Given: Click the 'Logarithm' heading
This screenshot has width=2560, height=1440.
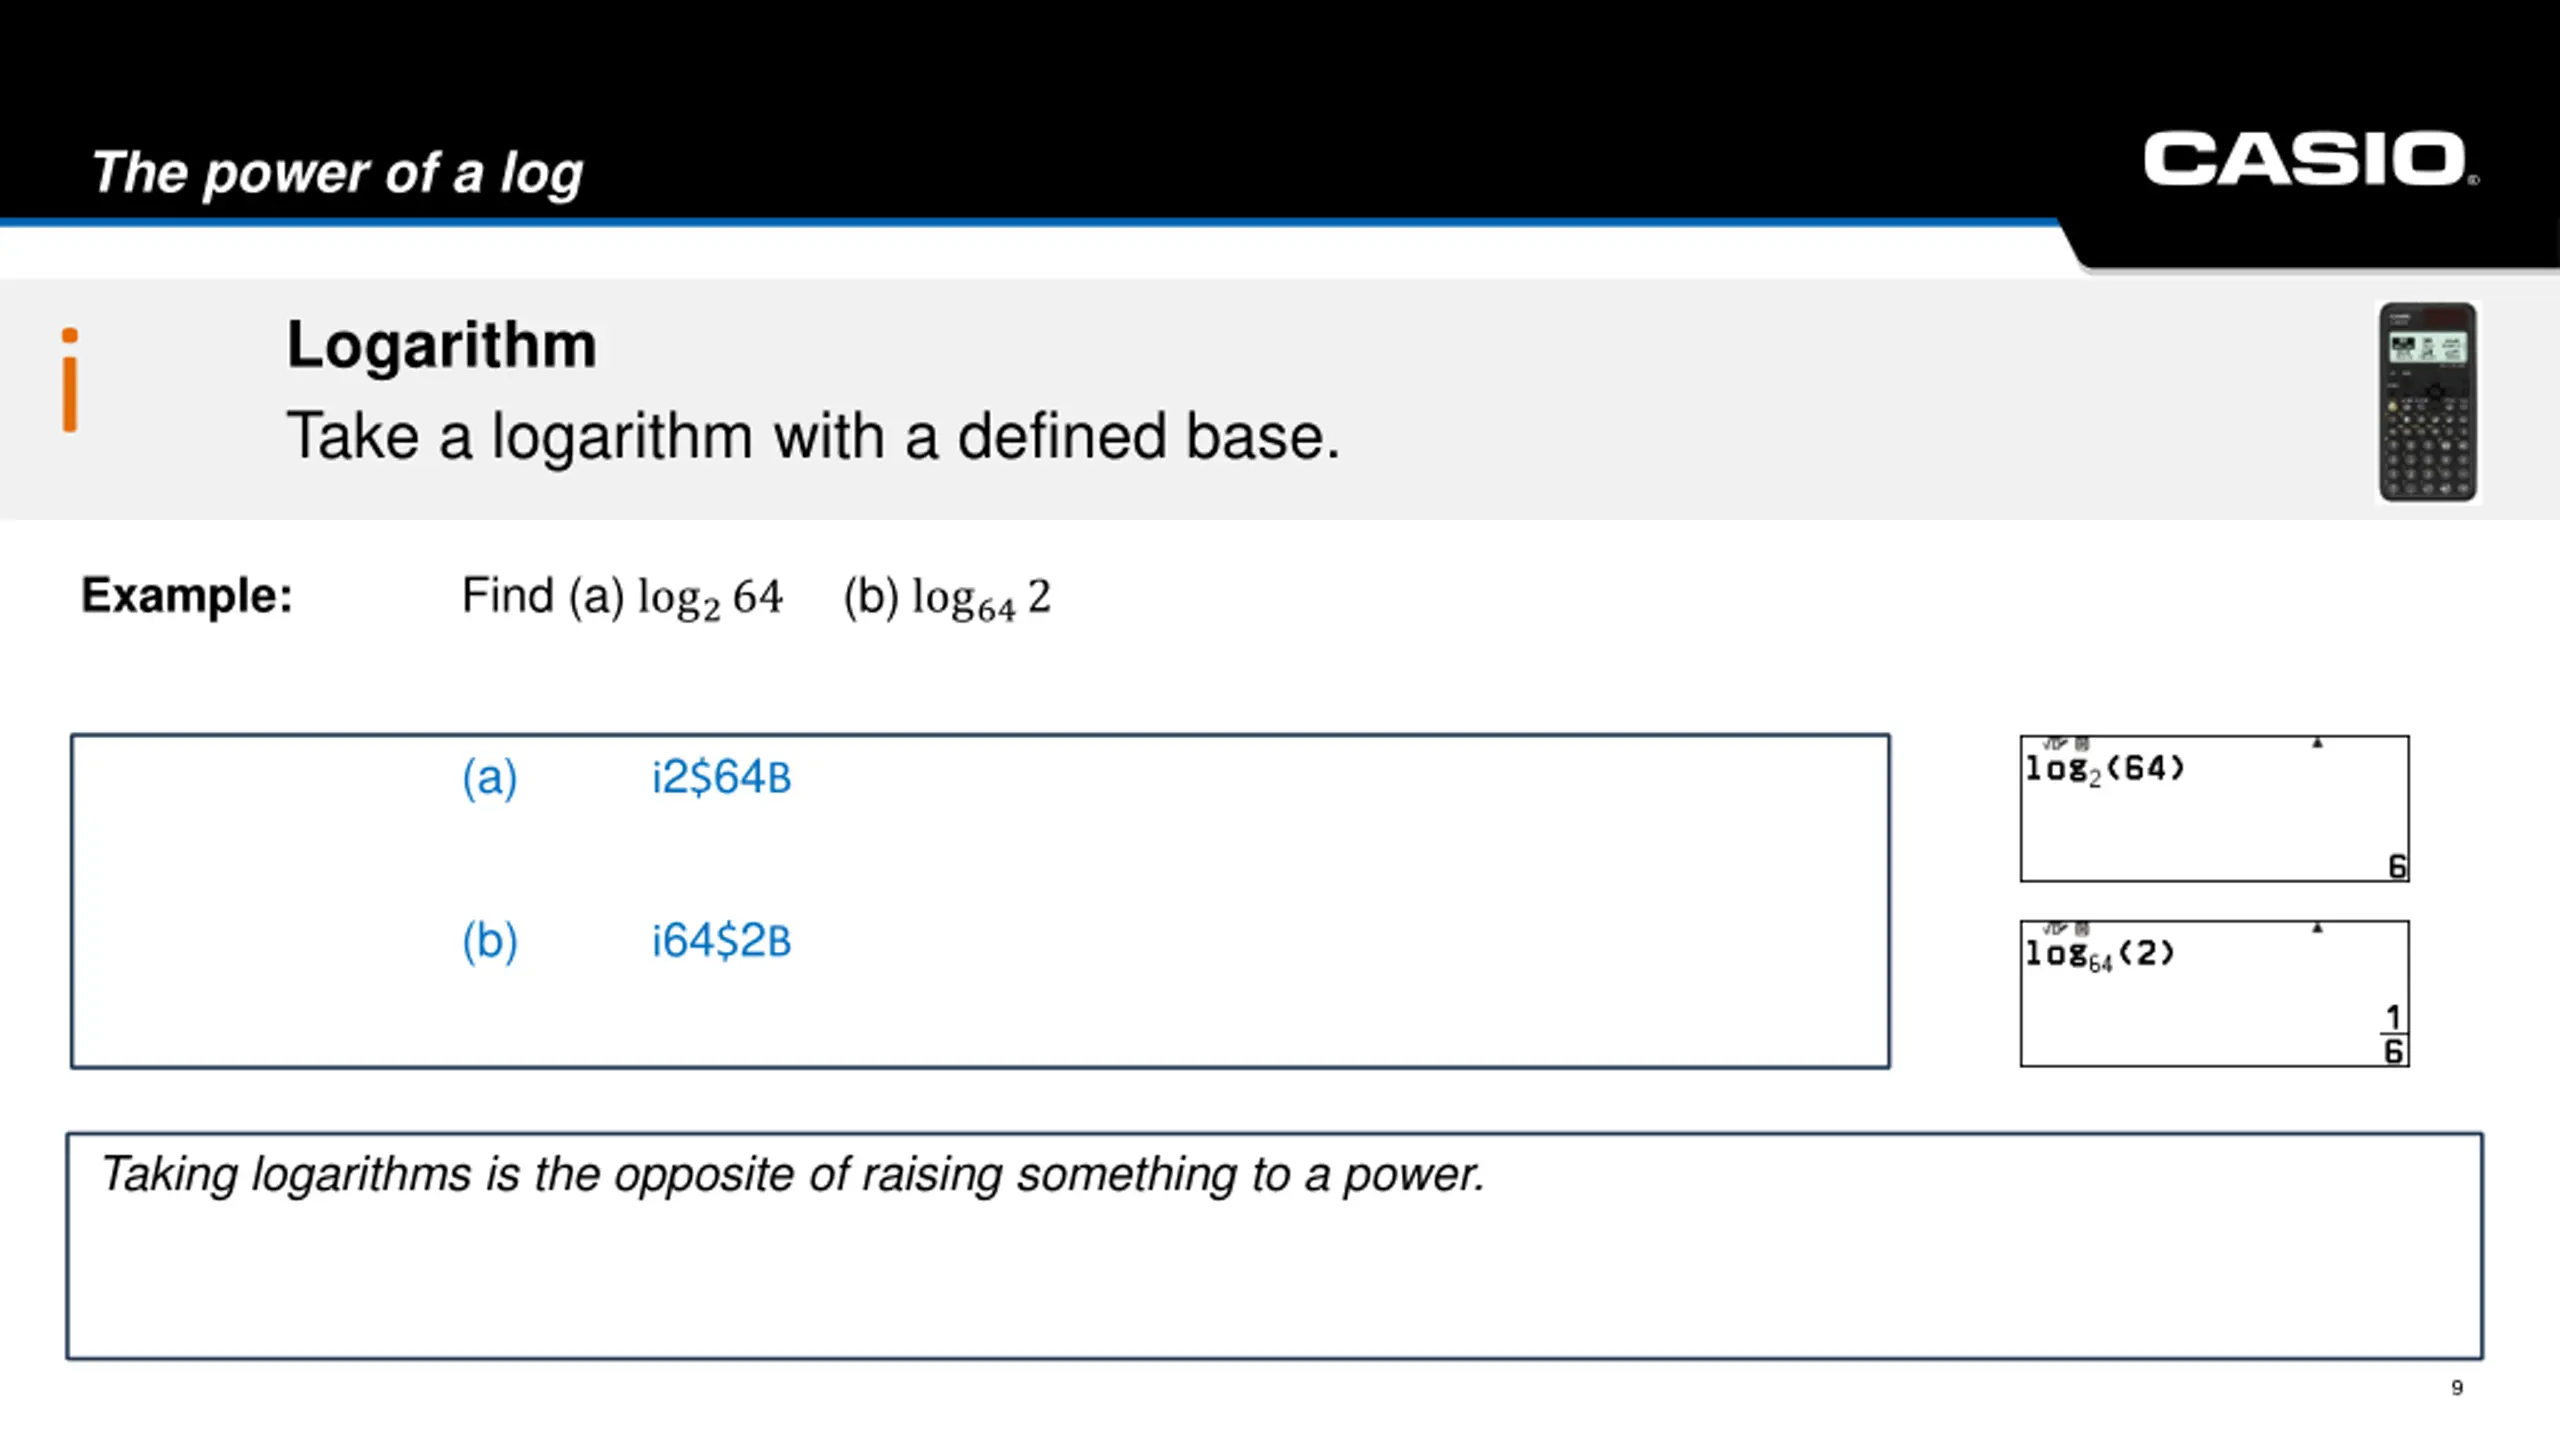Looking at the screenshot, I should [441, 346].
